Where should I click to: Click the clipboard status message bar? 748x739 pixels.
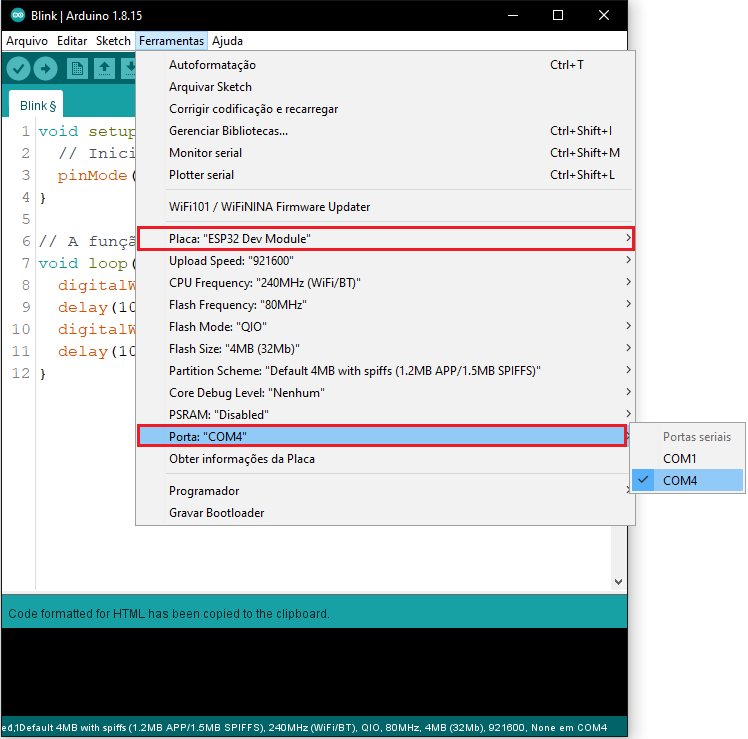pyautogui.click(x=314, y=613)
